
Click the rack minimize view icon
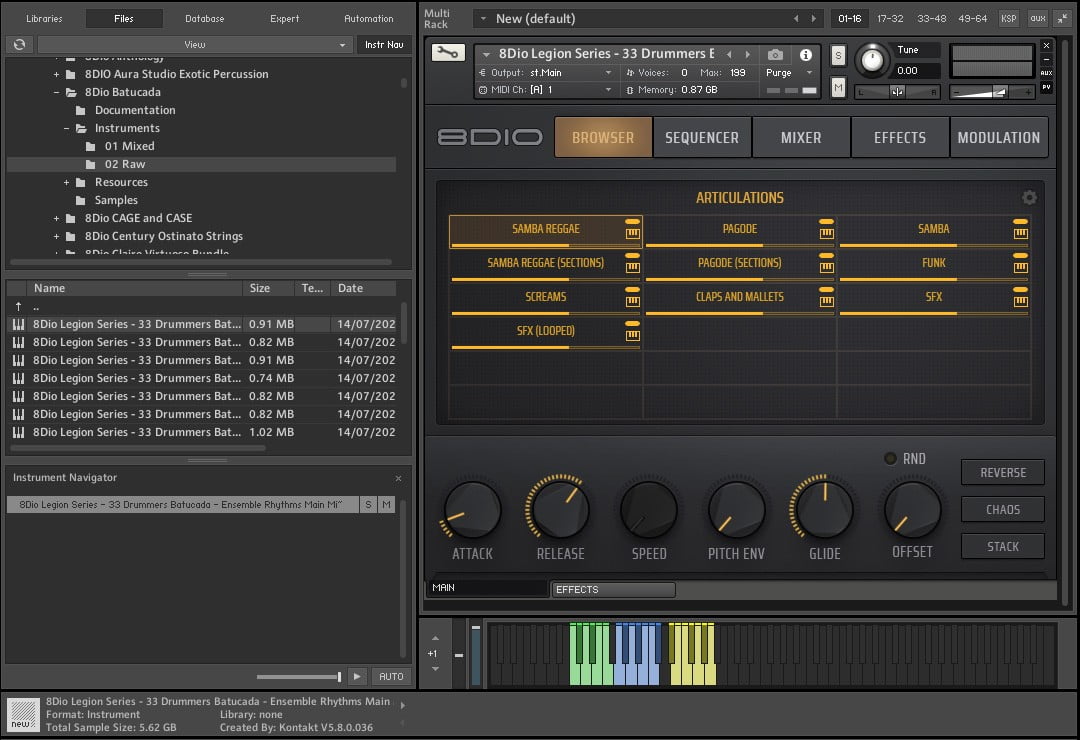point(1063,19)
